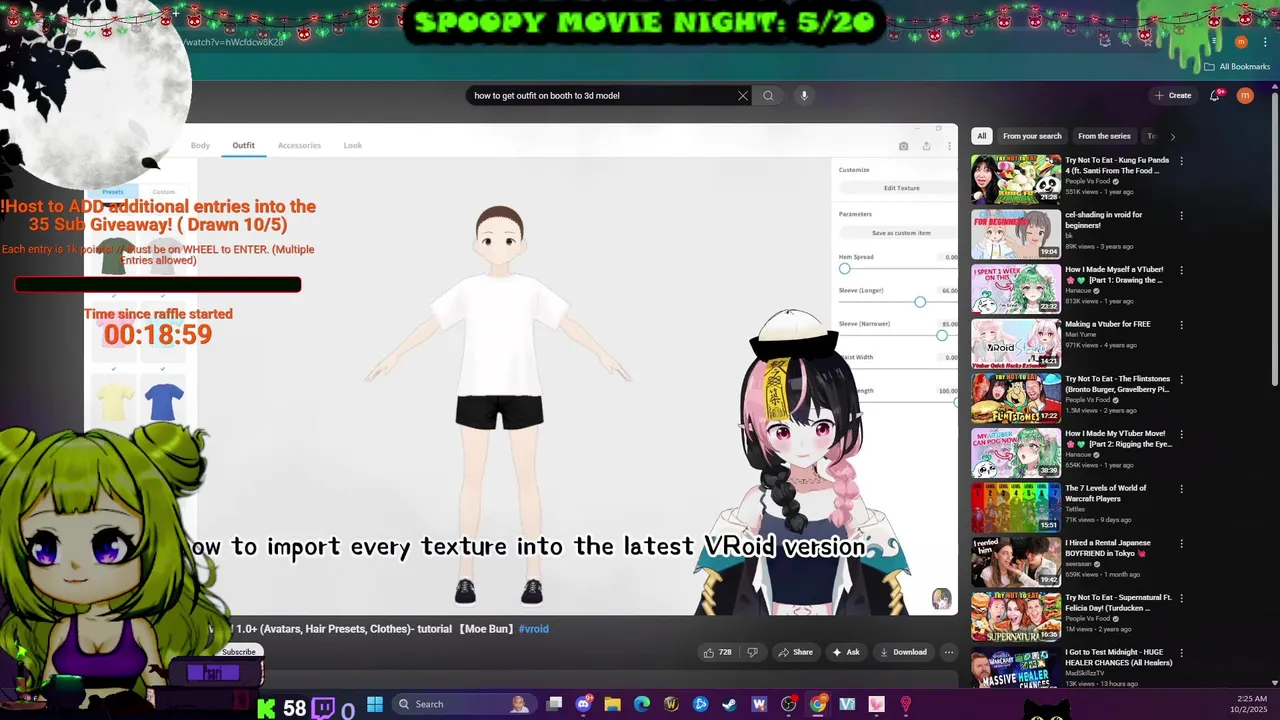The image size is (1280, 720).
Task: Switch to Body tab in VRoid
Action: coord(200,145)
